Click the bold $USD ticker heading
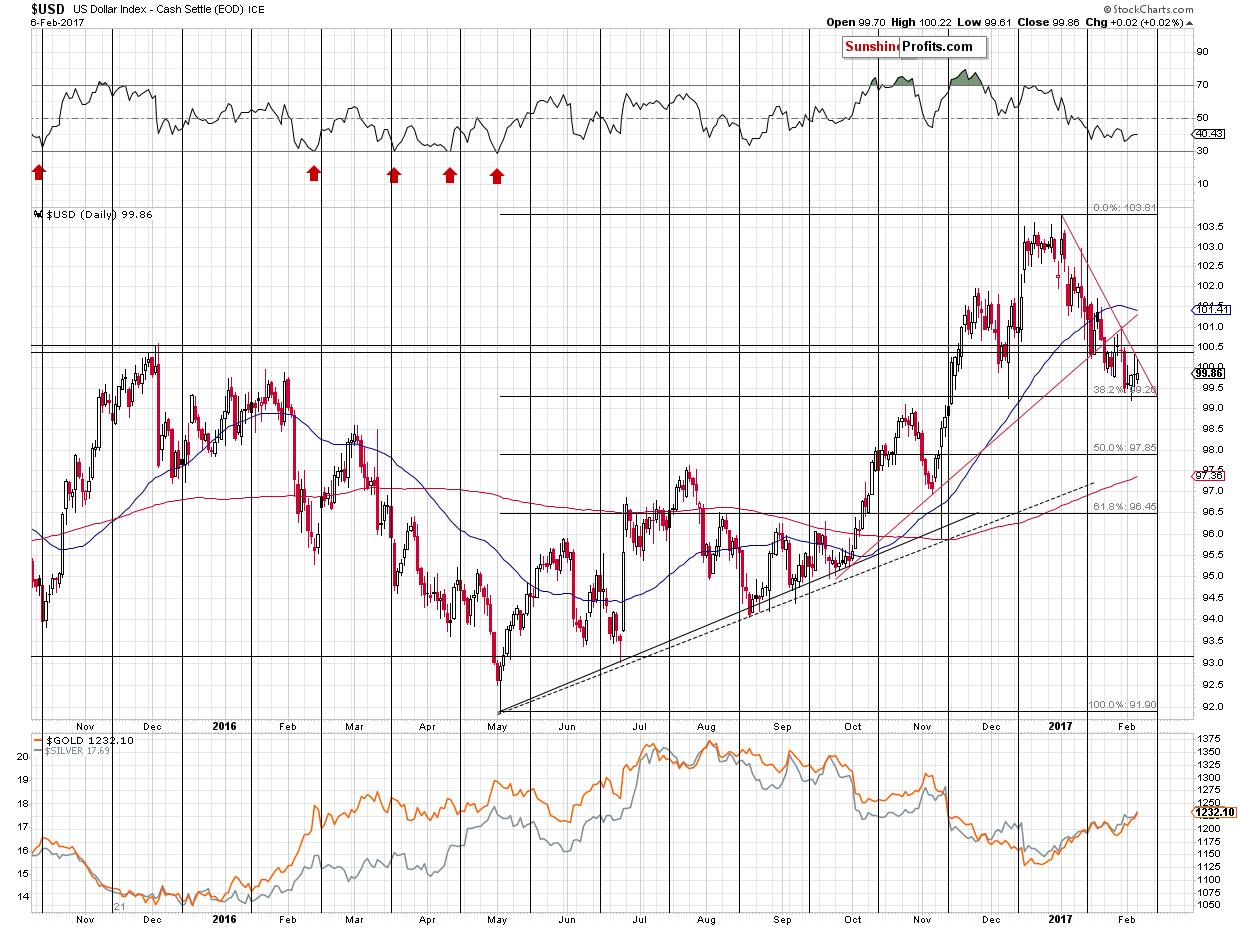The width and height of the screenshot is (1240, 928). (49, 8)
